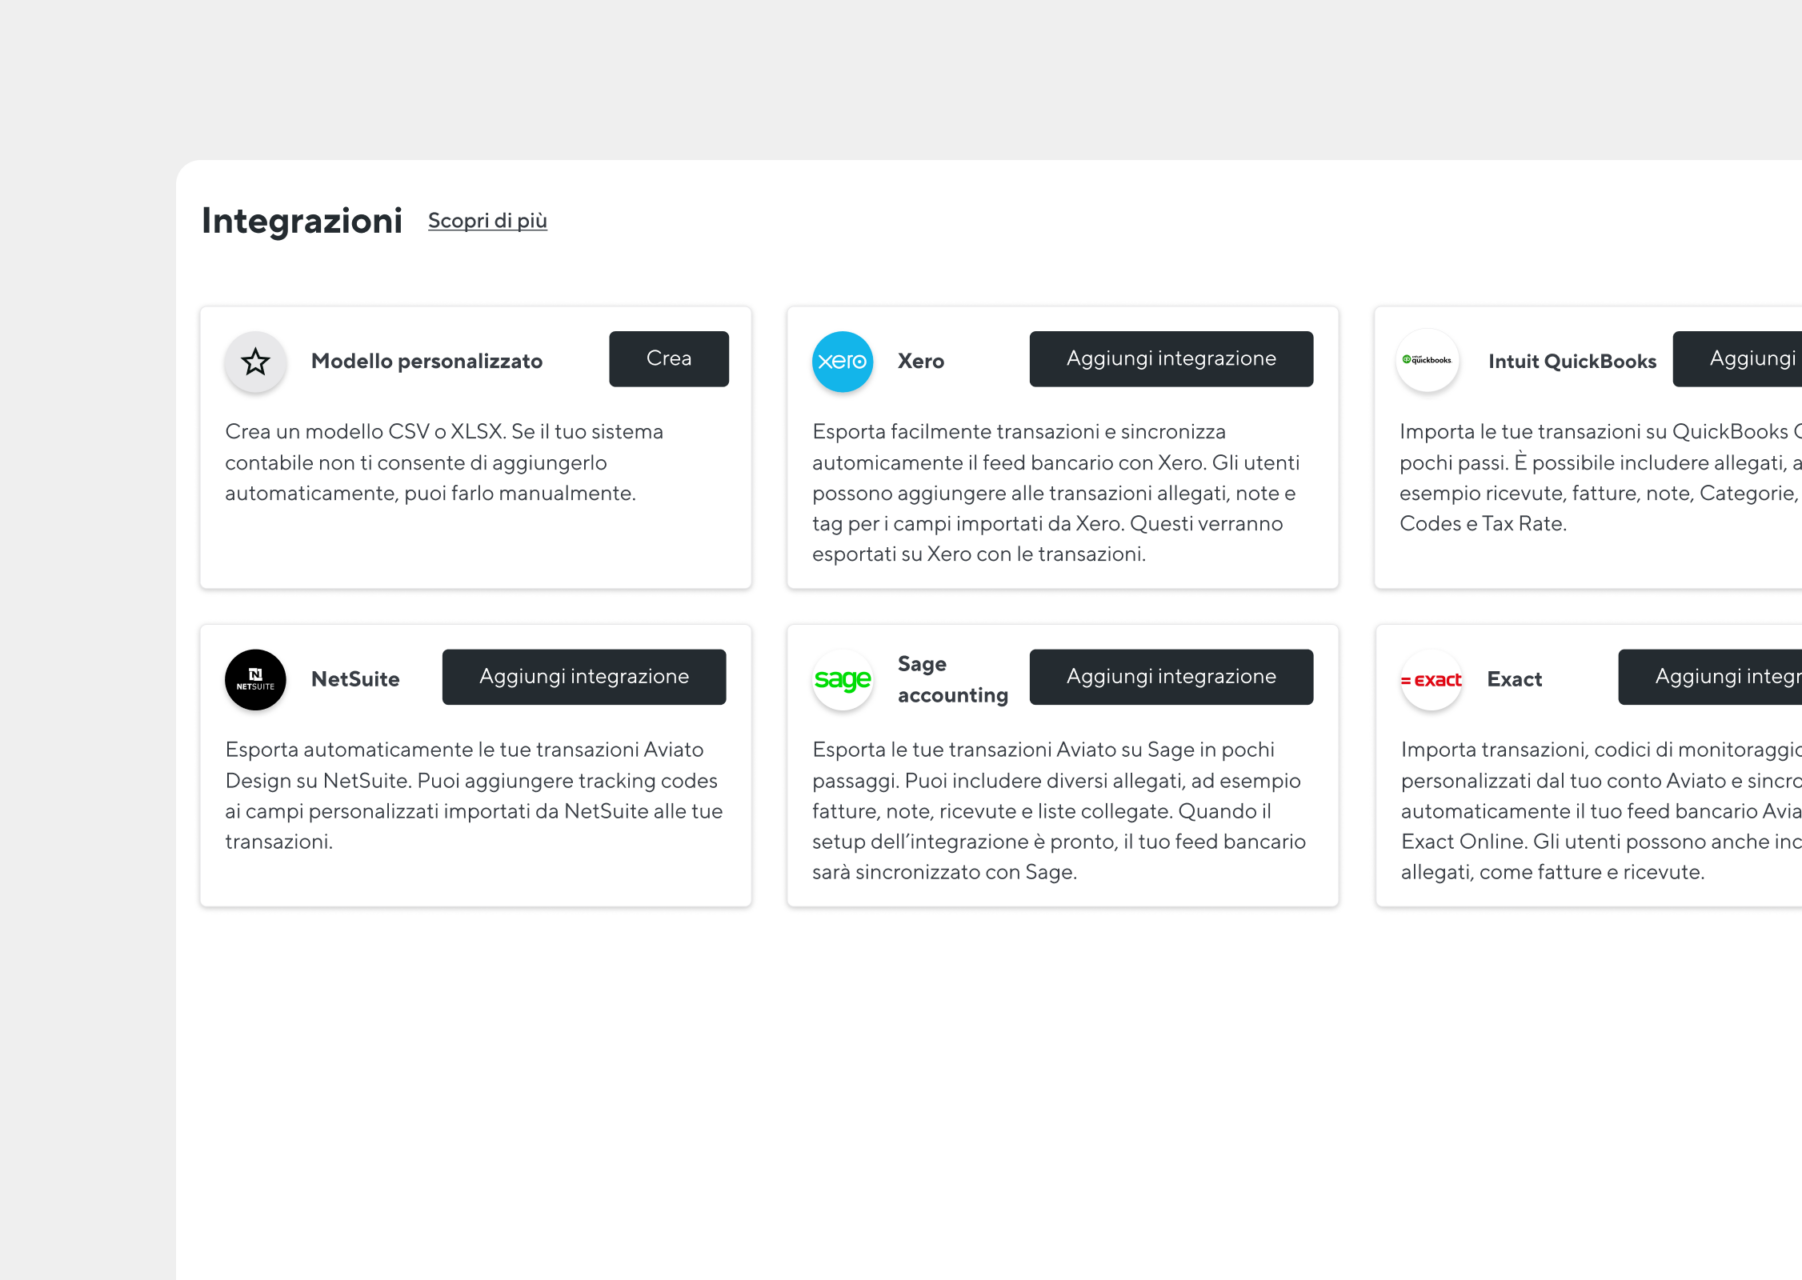This screenshot has width=1802, height=1280.
Task: Click the NetSuite logo icon
Action: coord(255,679)
